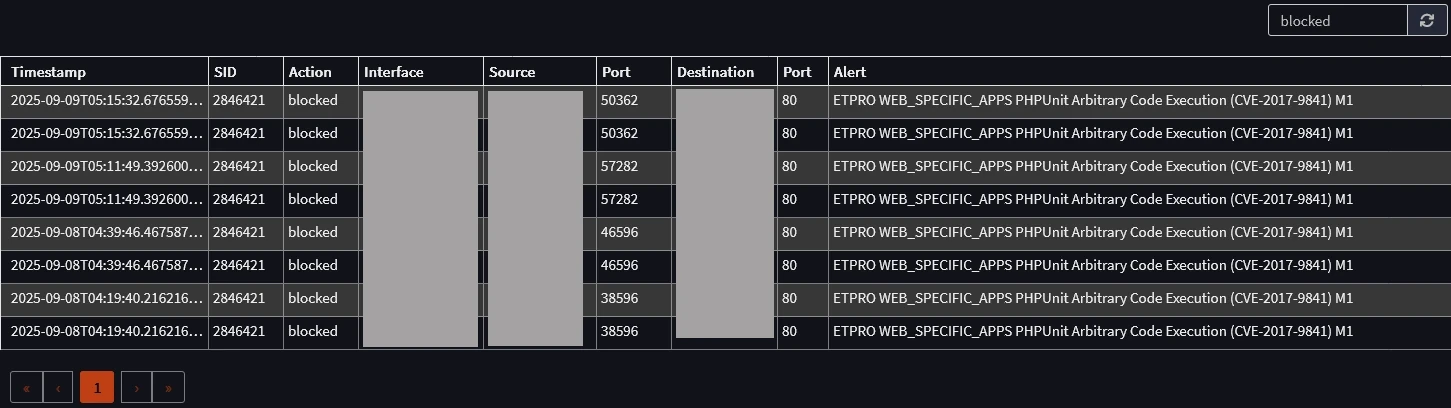Go to the next page of results
1451x408 pixels.
(x=136, y=387)
